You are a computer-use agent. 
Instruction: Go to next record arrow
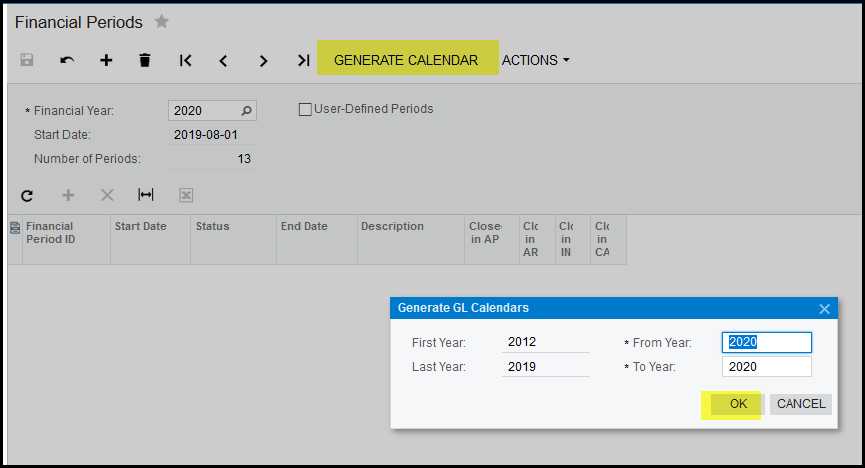click(x=263, y=60)
